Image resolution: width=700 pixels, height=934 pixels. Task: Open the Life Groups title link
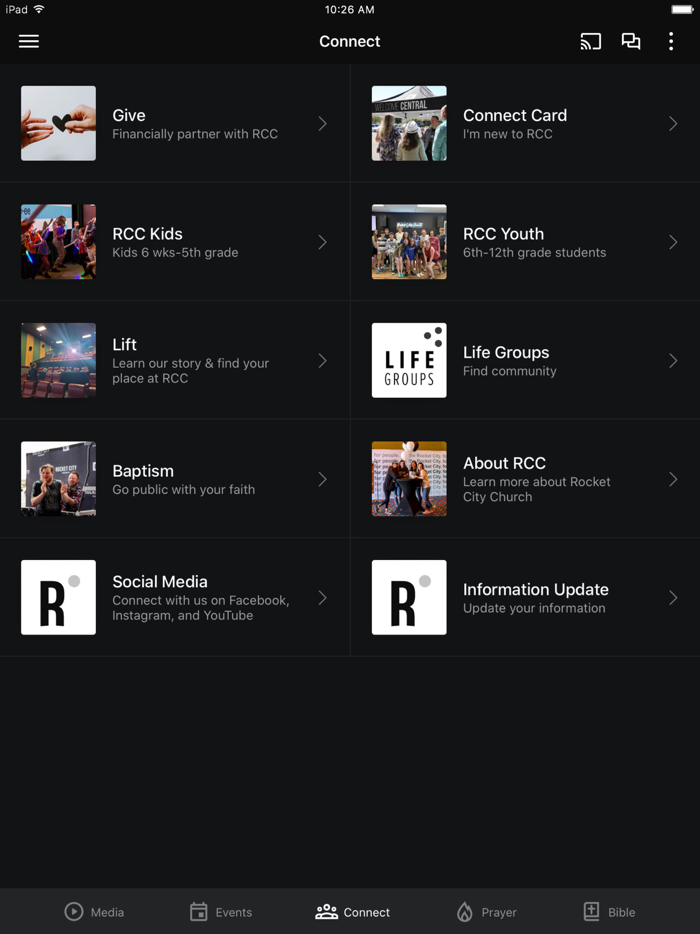pos(506,352)
